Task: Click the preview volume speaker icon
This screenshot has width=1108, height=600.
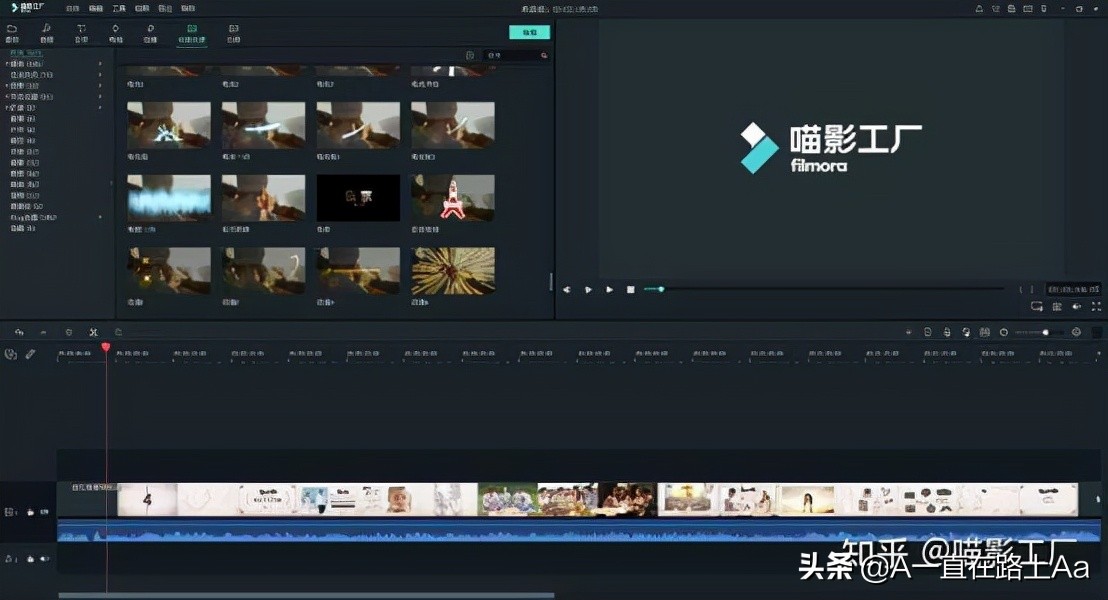Action: 1077,307
